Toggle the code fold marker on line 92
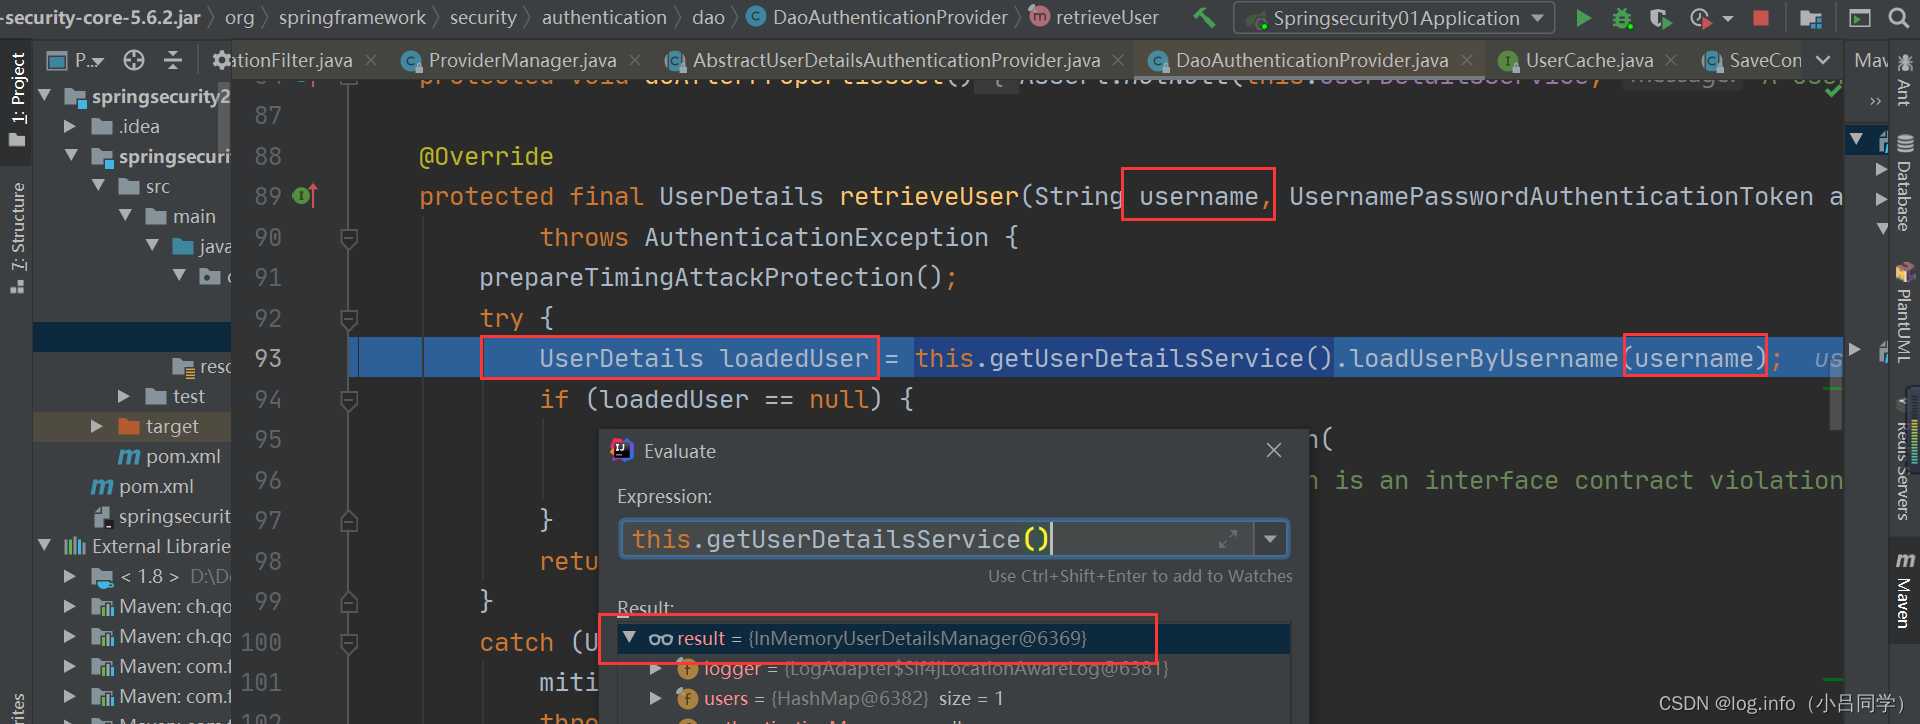 pyautogui.click(x=349, y=318)
